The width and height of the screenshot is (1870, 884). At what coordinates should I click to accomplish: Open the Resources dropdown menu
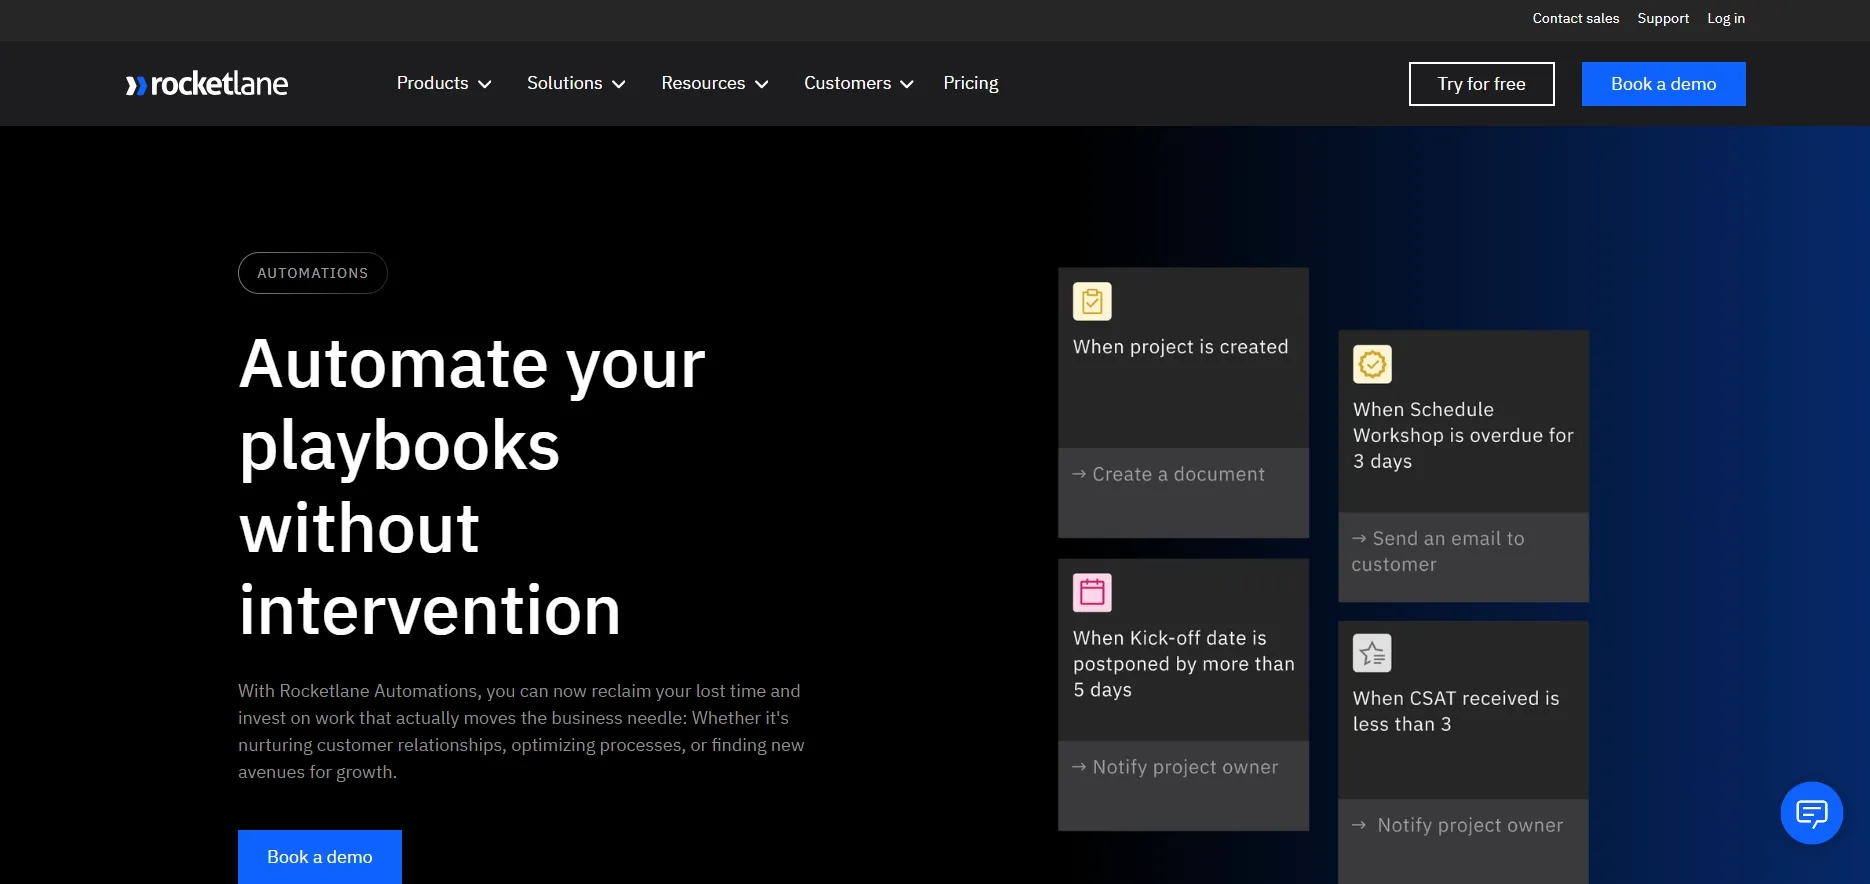(x=714, y=84)
